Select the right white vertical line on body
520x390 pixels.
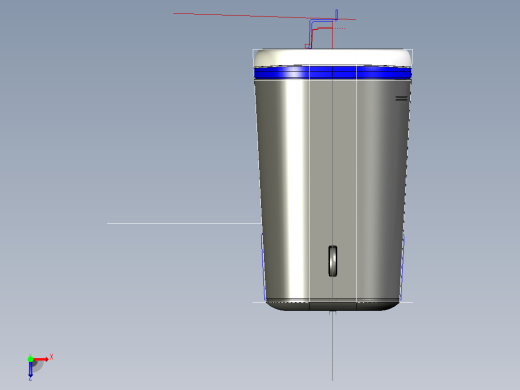click(357, 183)
